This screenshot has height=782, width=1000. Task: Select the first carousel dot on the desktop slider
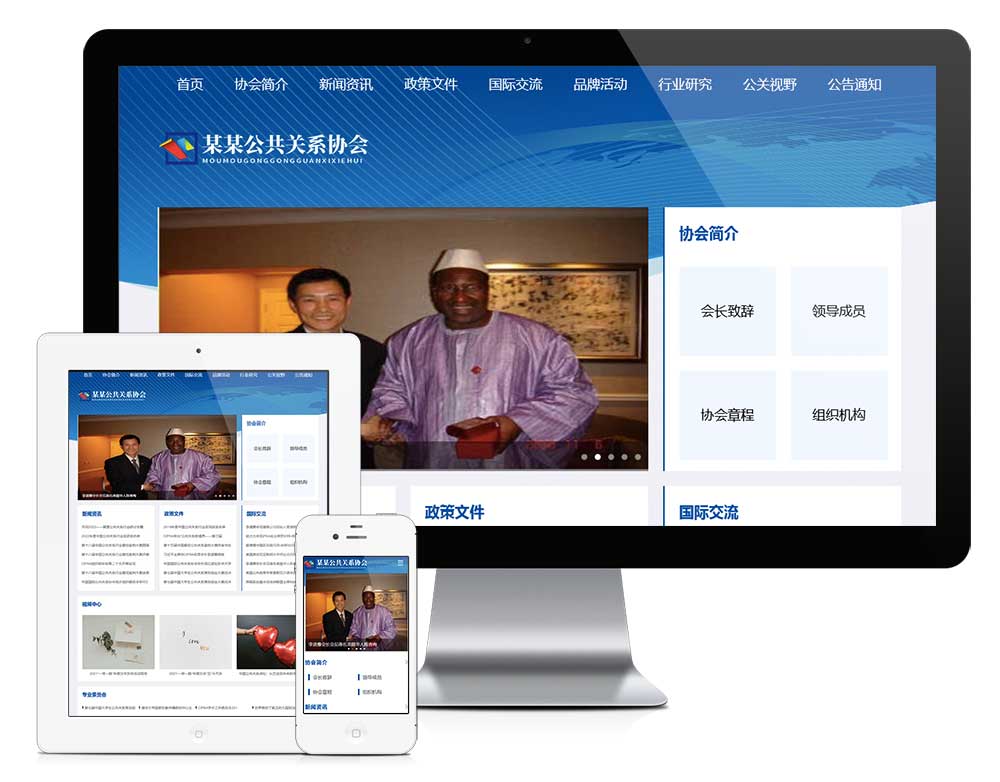[x=585, y=457]
